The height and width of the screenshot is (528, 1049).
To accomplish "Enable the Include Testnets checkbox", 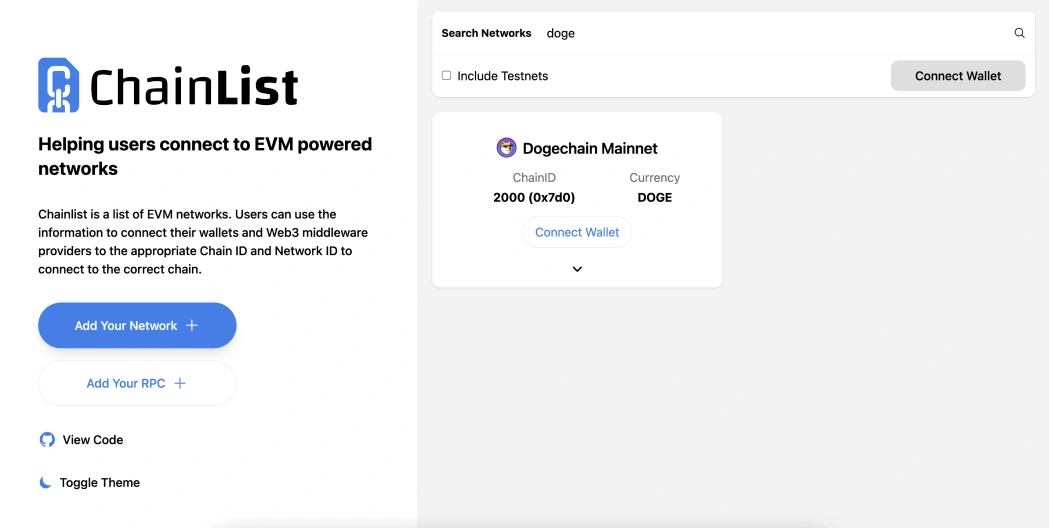I will coord(446,76).
